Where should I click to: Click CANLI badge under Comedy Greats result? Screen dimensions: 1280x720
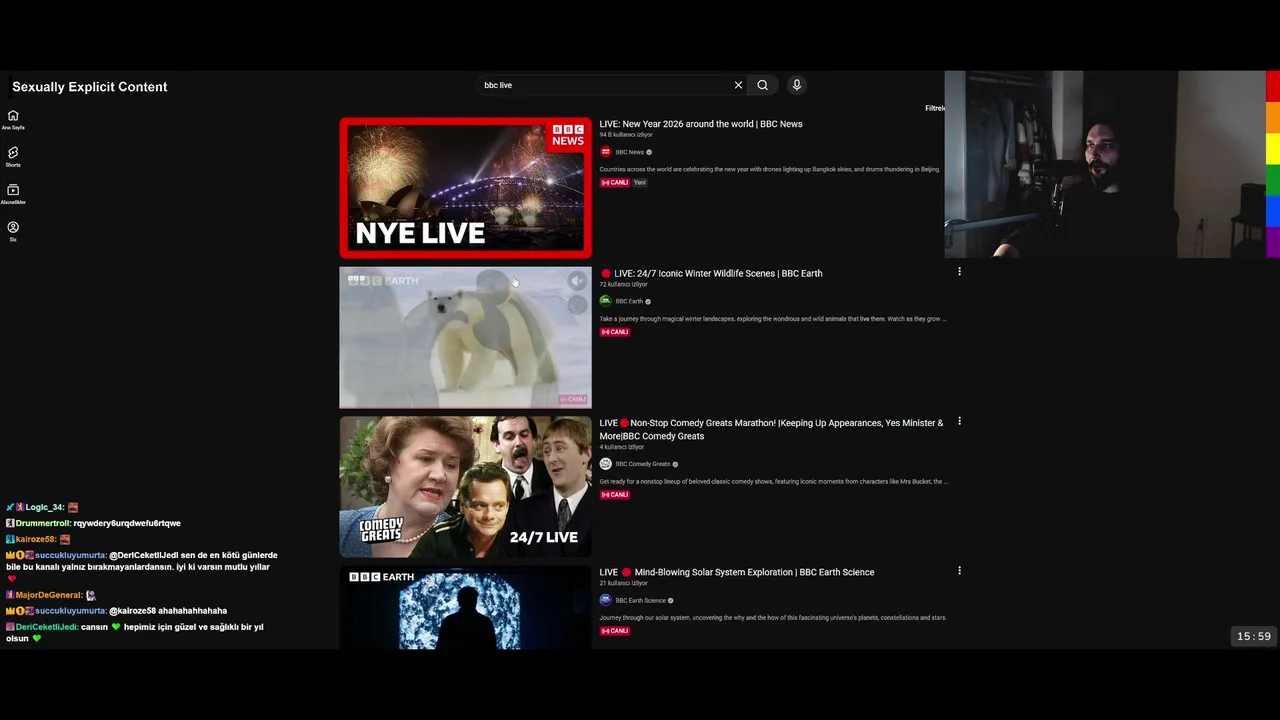[614, 495]
